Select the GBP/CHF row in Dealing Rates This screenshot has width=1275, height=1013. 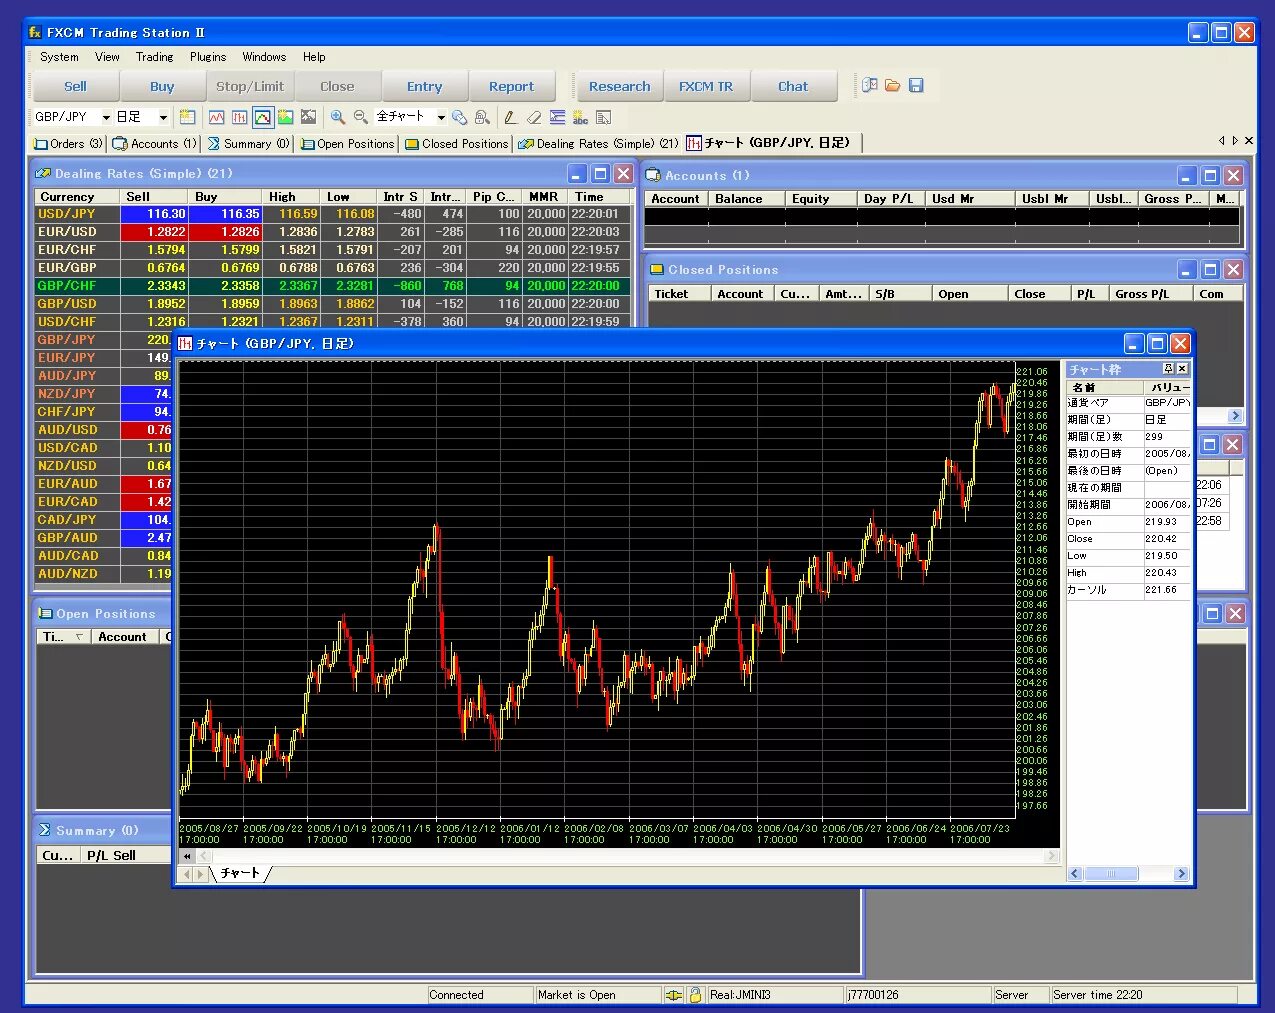click(x=333, y=286)
